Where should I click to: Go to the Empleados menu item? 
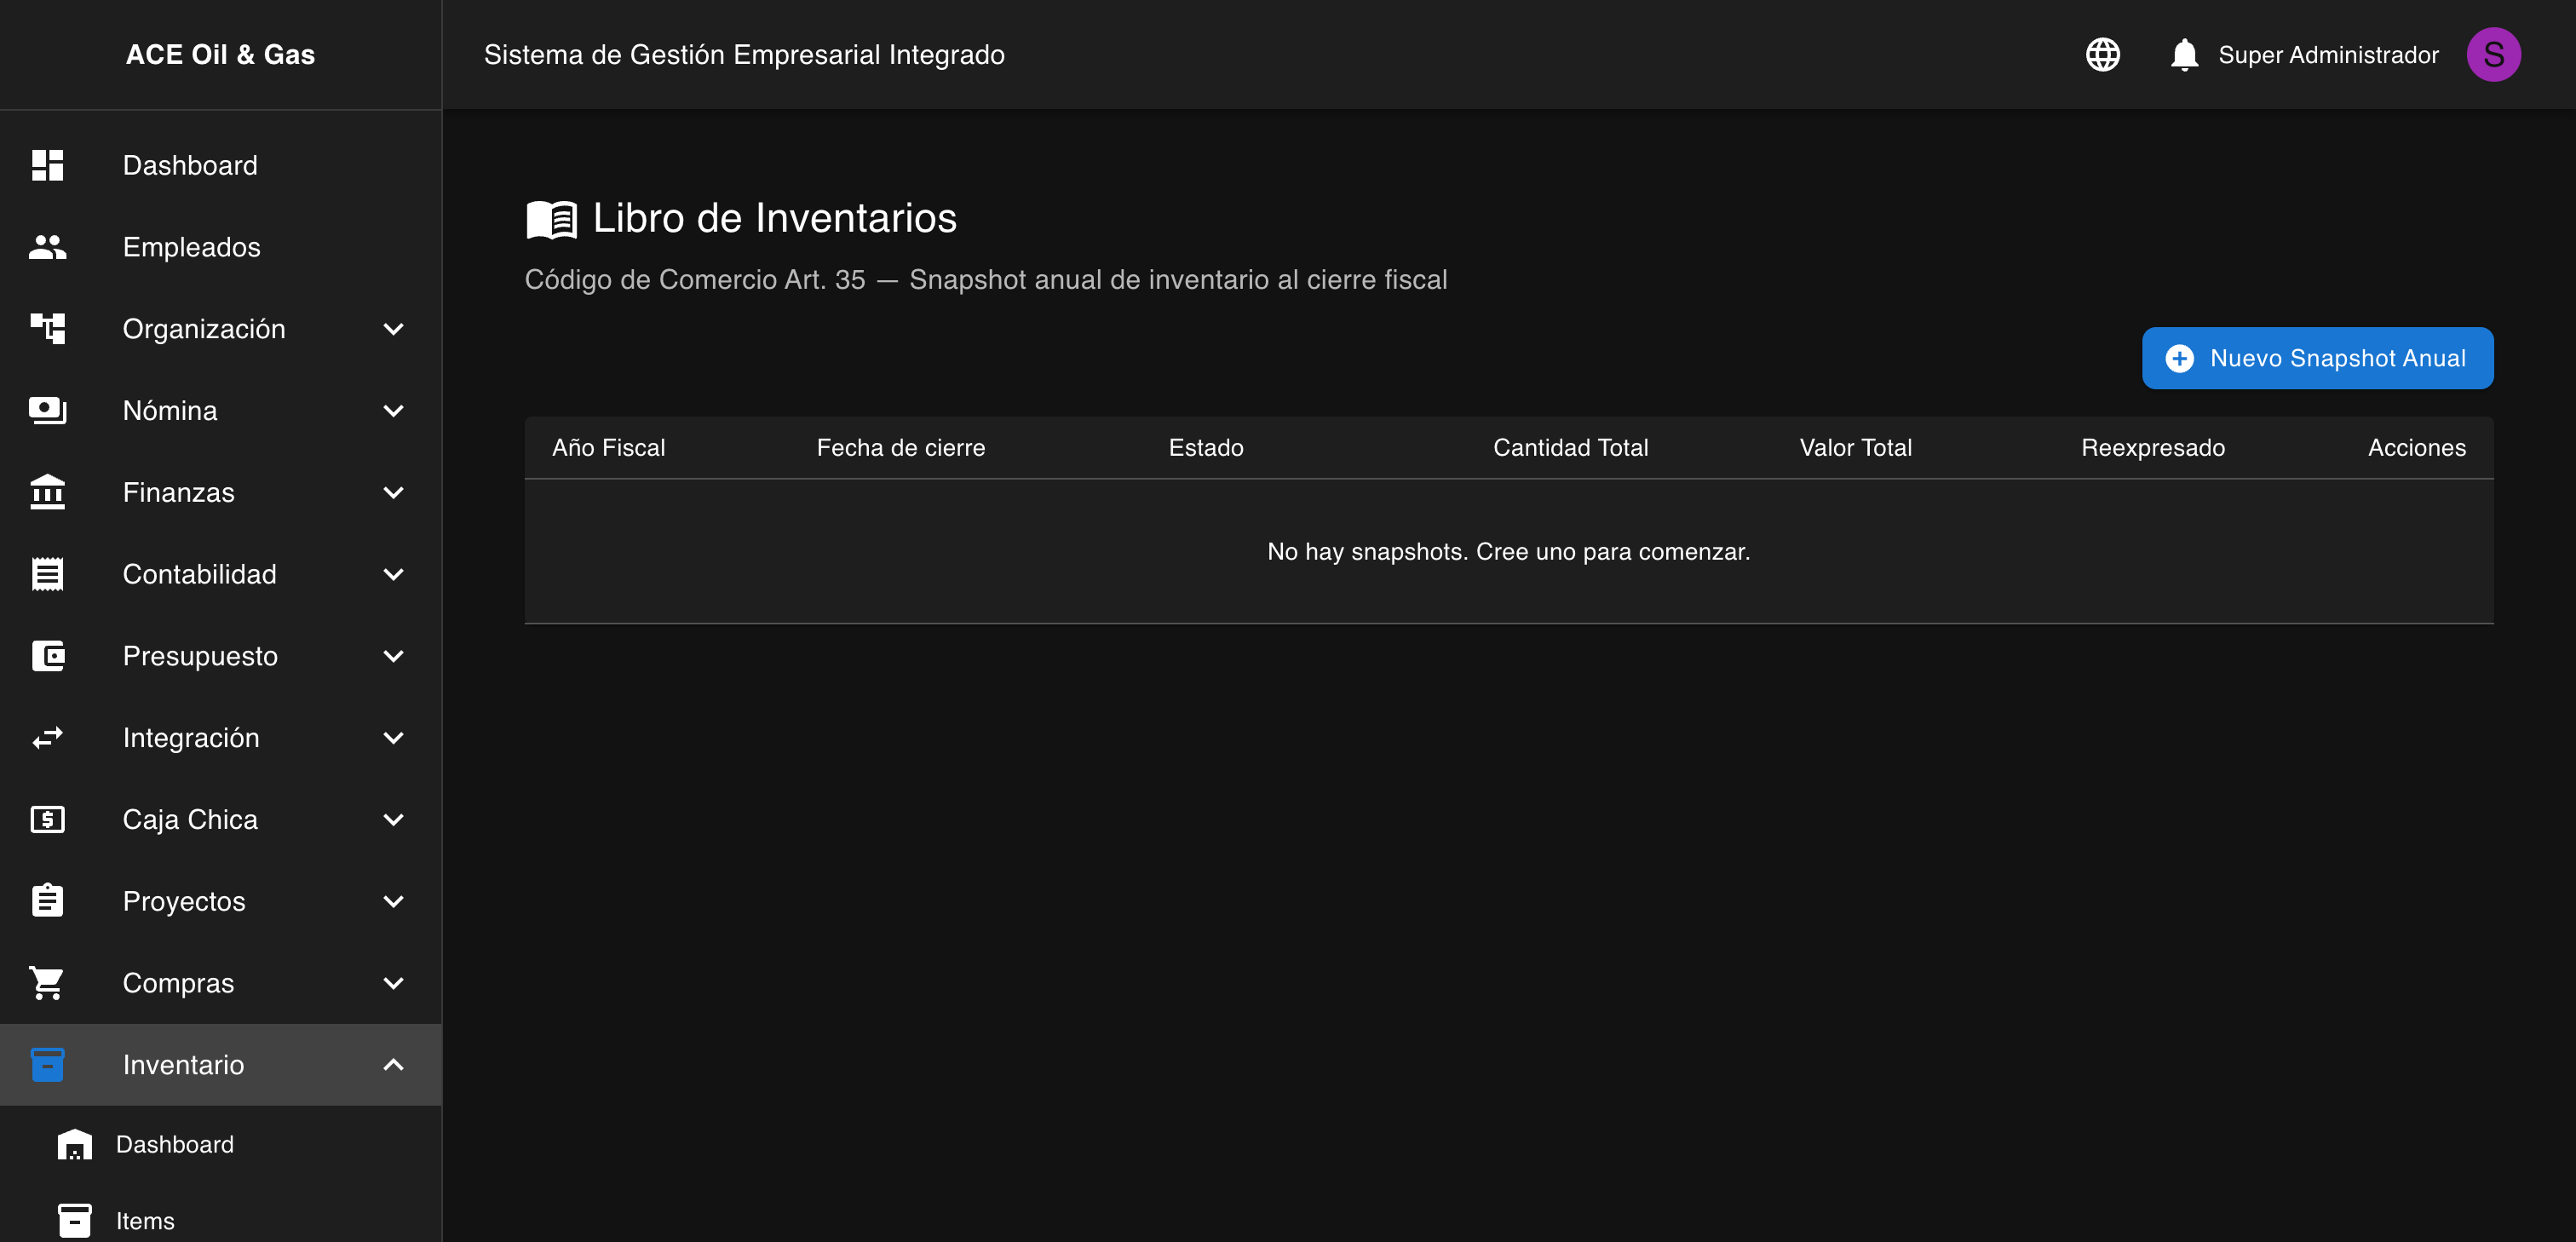(x=220, y=247)
